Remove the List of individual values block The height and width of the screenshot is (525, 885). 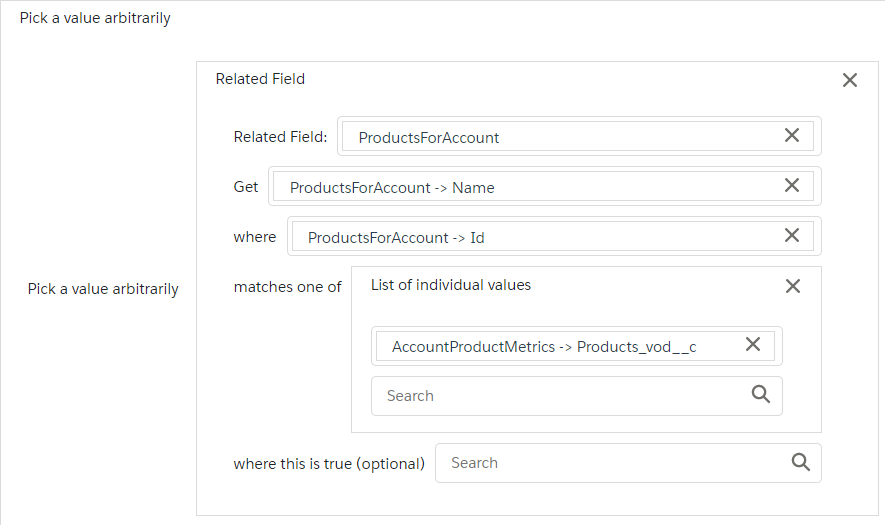click(793, 286)
